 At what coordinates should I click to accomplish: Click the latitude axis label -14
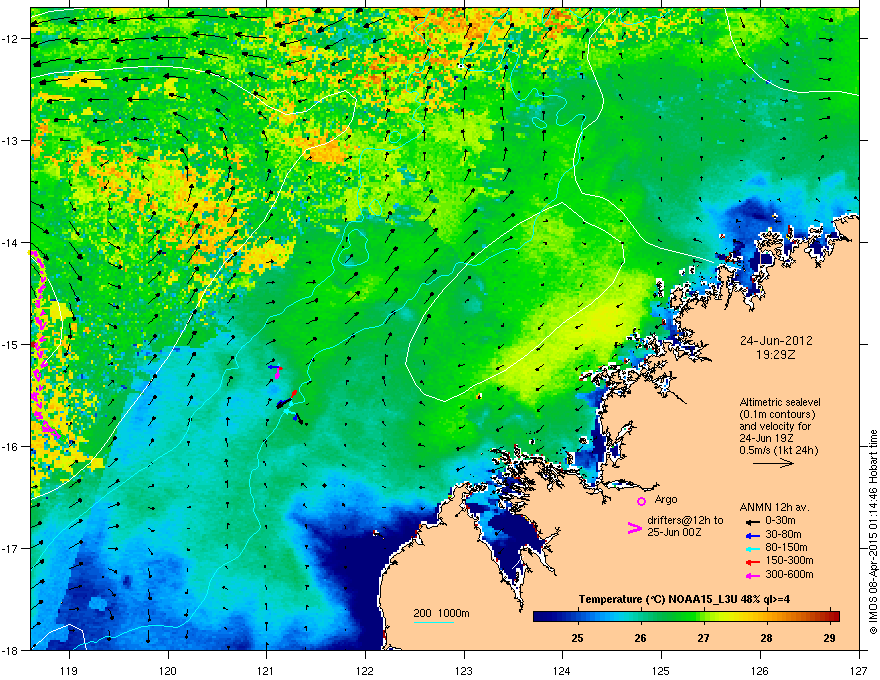(x=10, y=242)
